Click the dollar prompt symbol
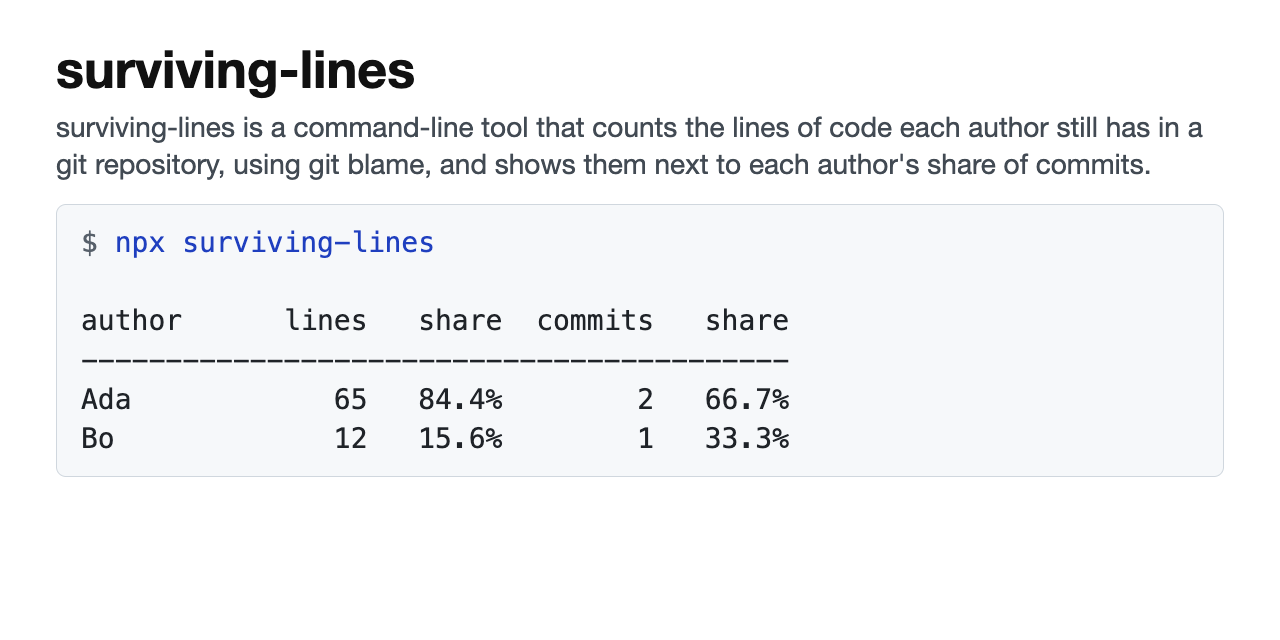Image resolution: width=1280 pixels, height=640 pixels. tap(90, 243)
